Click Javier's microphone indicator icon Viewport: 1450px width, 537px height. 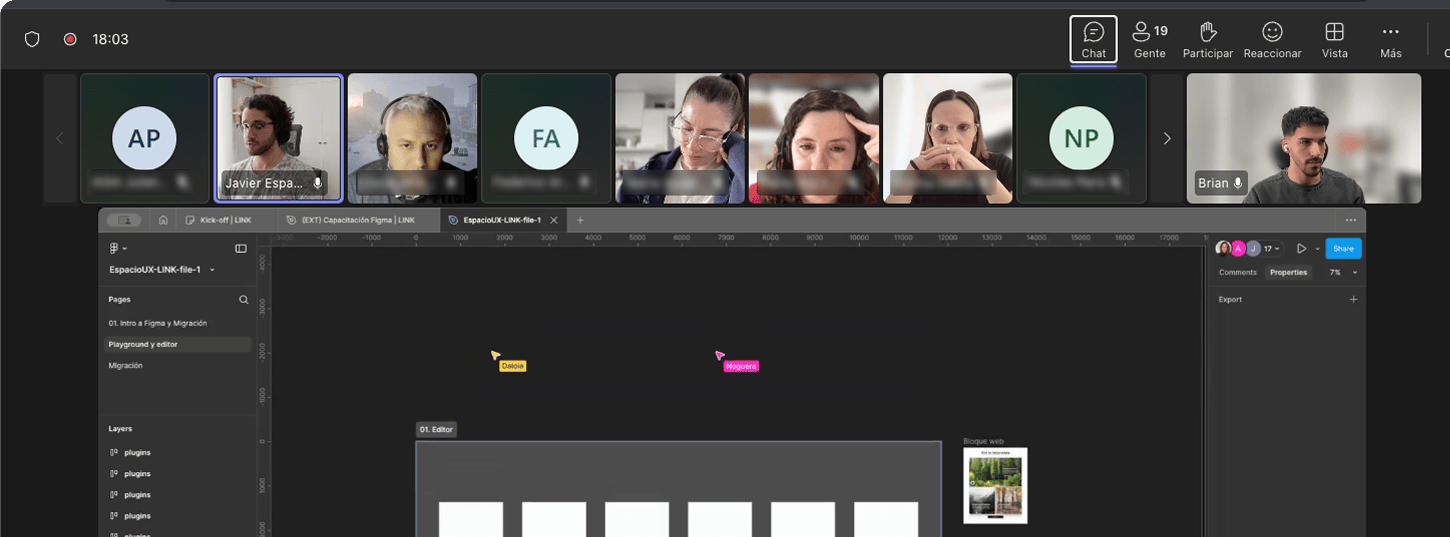click(318, 183)
